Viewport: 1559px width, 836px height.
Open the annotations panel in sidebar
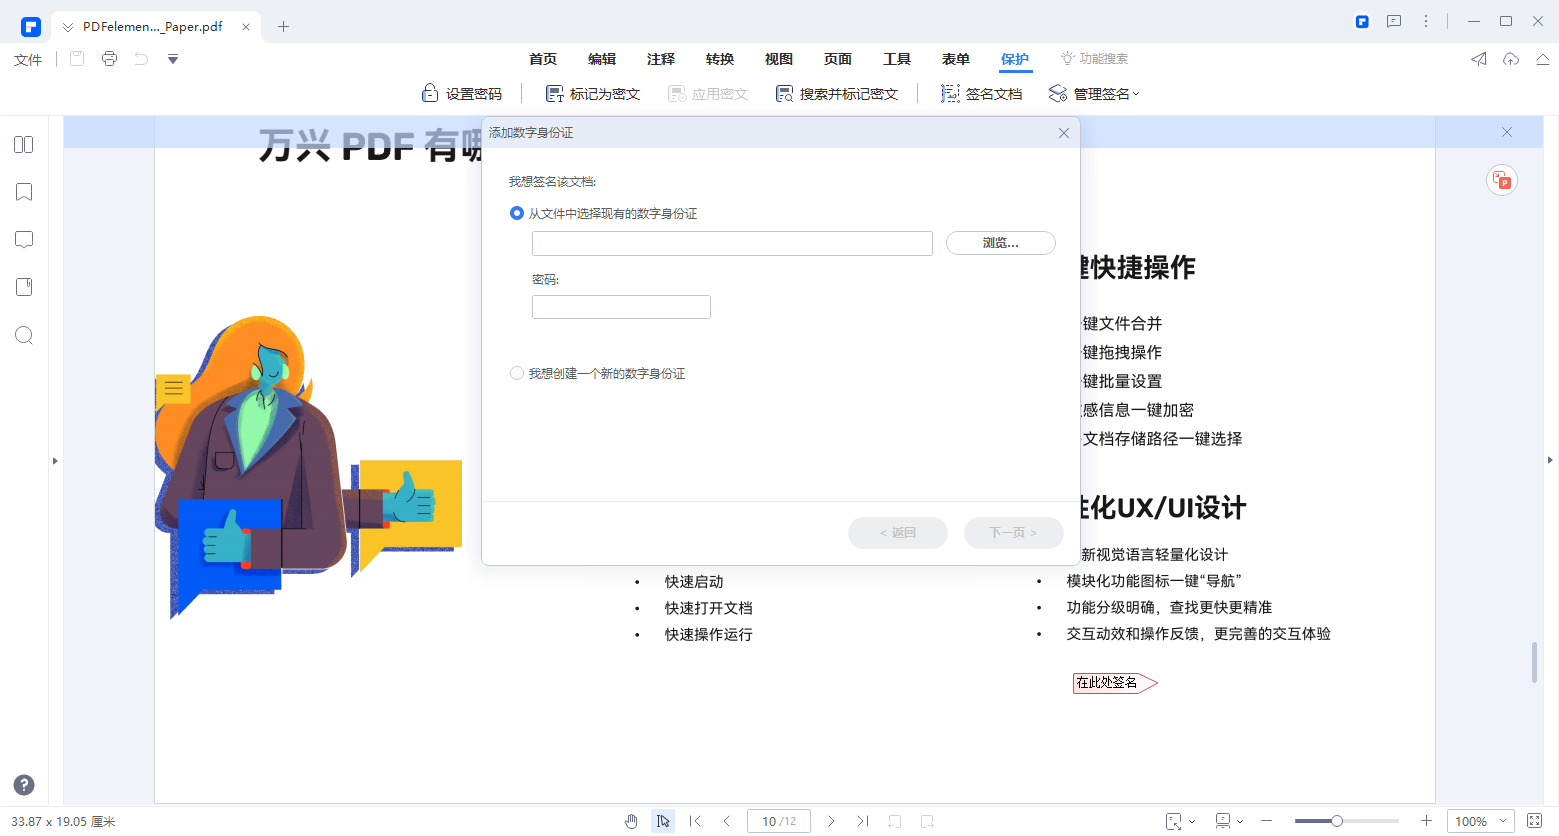click(x=23, y=239)
